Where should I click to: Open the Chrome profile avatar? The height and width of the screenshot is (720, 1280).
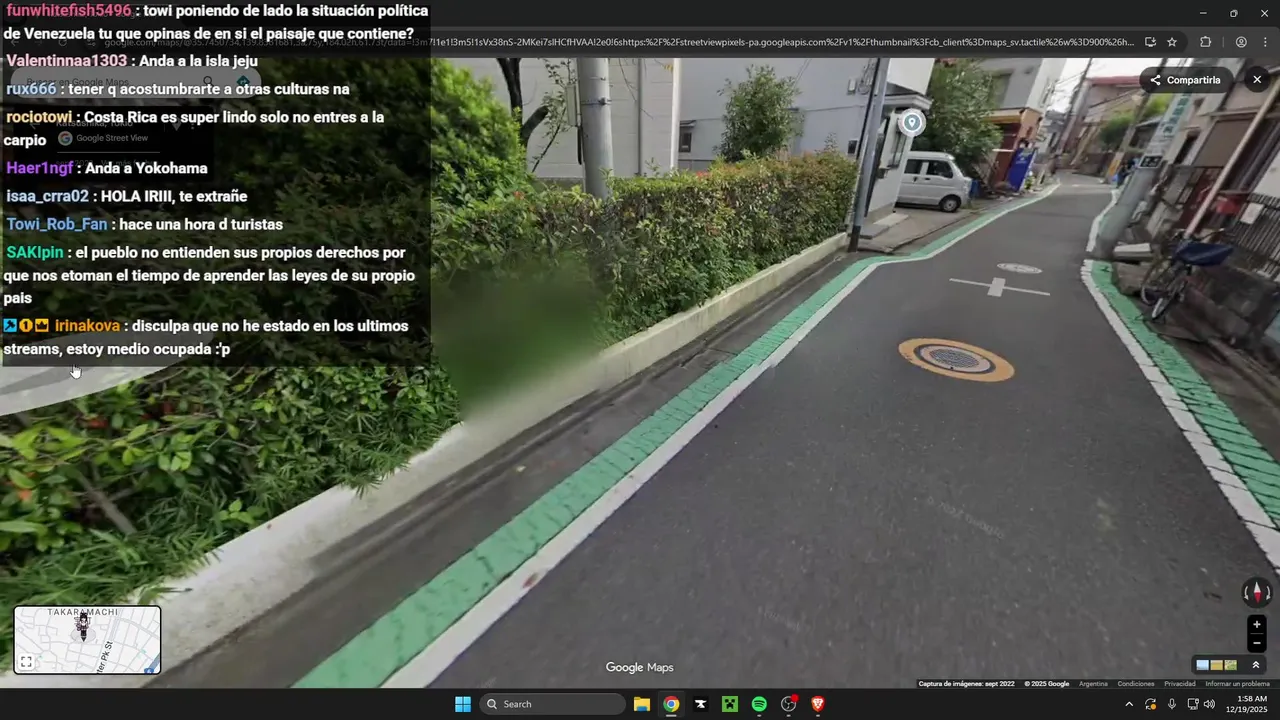(1241, 42)
